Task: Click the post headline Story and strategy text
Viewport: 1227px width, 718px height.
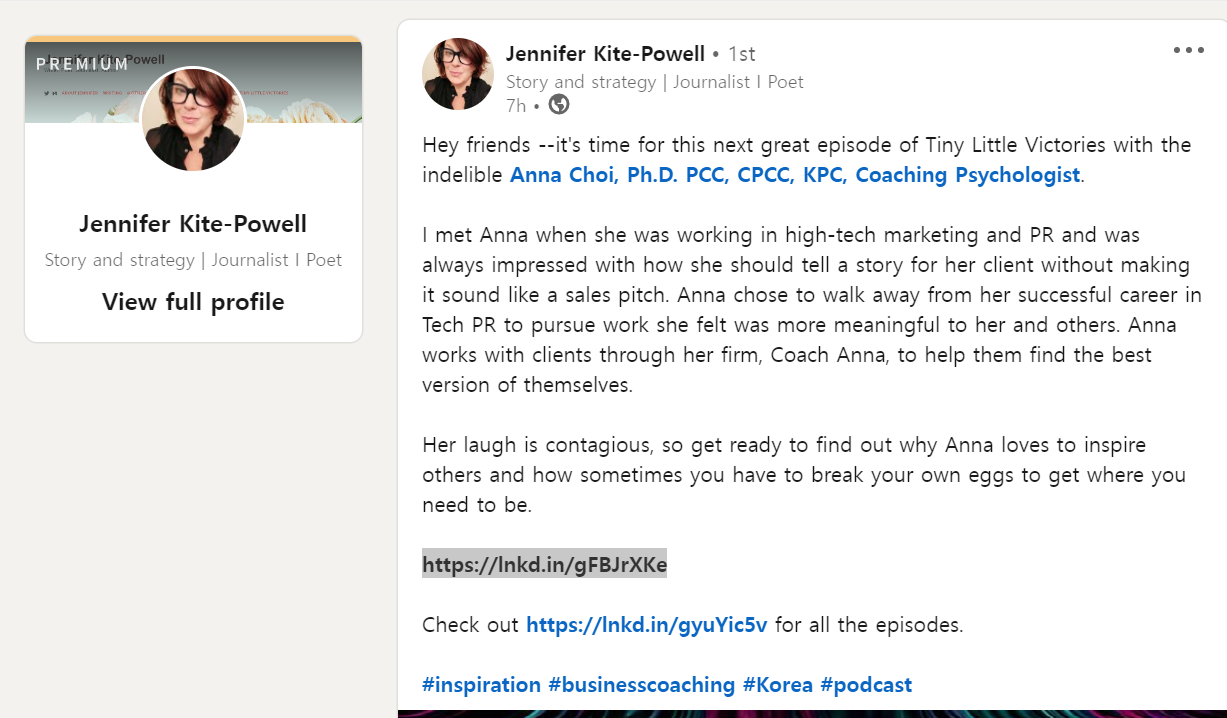Action: pyautogui.click(x=581, y=82)
